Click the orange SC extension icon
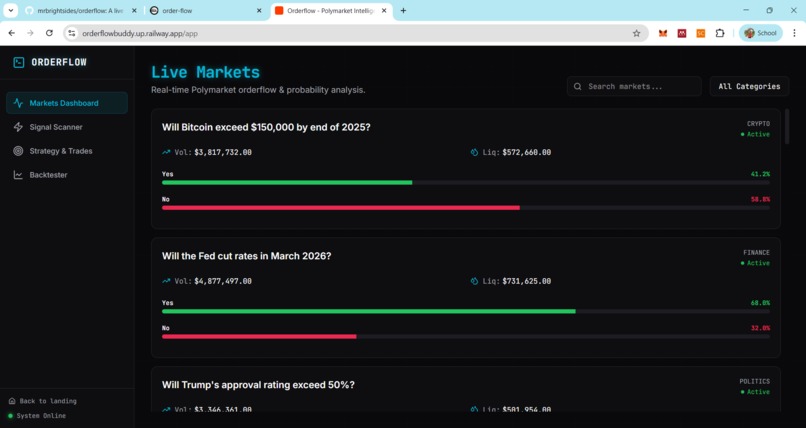 [701, 33]
